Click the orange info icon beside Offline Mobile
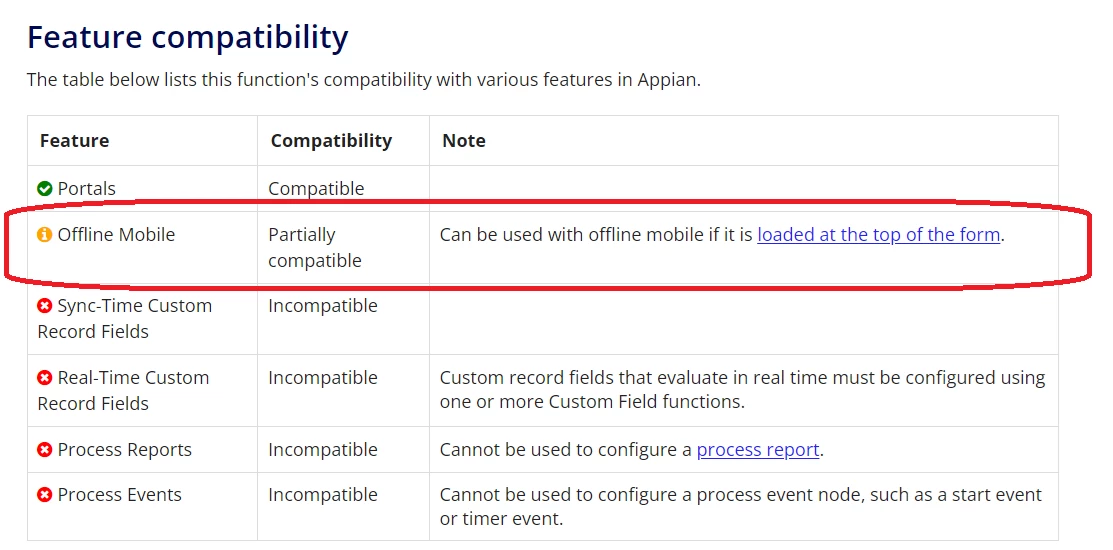Screen dimensions: 1113x550 [x=45, y=235]
